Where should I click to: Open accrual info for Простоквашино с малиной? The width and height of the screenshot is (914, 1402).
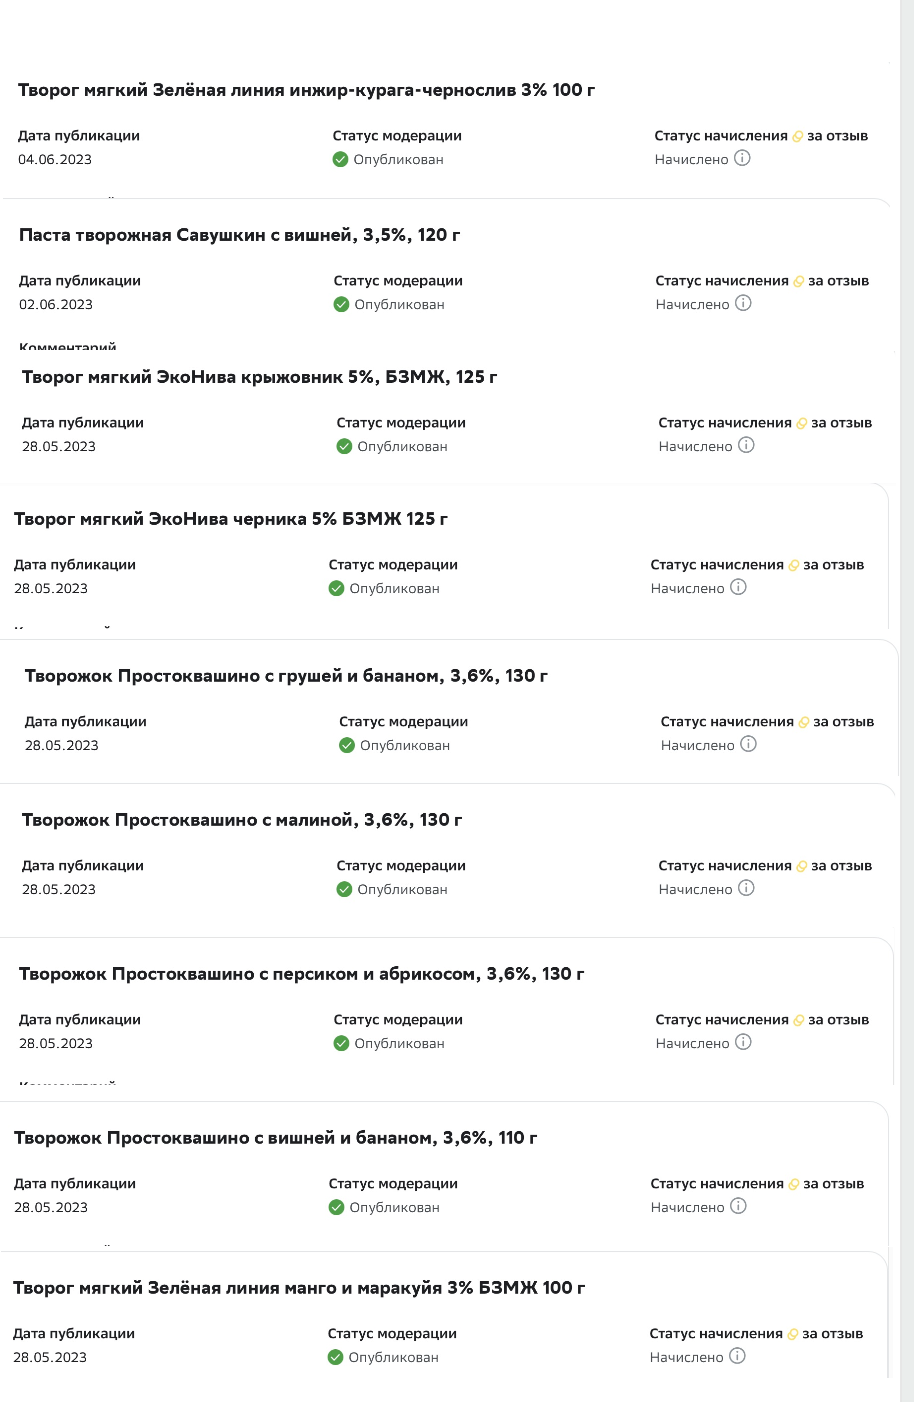746,888
